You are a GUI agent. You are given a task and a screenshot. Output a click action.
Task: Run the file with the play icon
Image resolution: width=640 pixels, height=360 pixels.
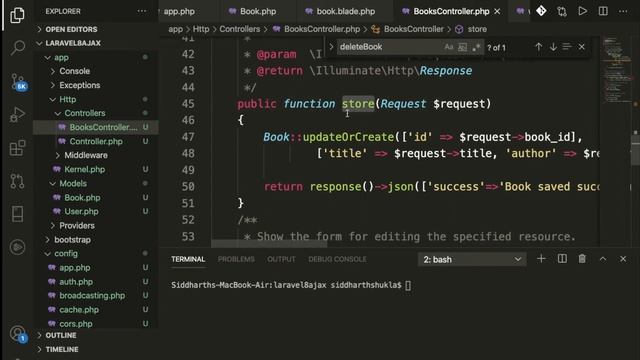click(582, 11)
